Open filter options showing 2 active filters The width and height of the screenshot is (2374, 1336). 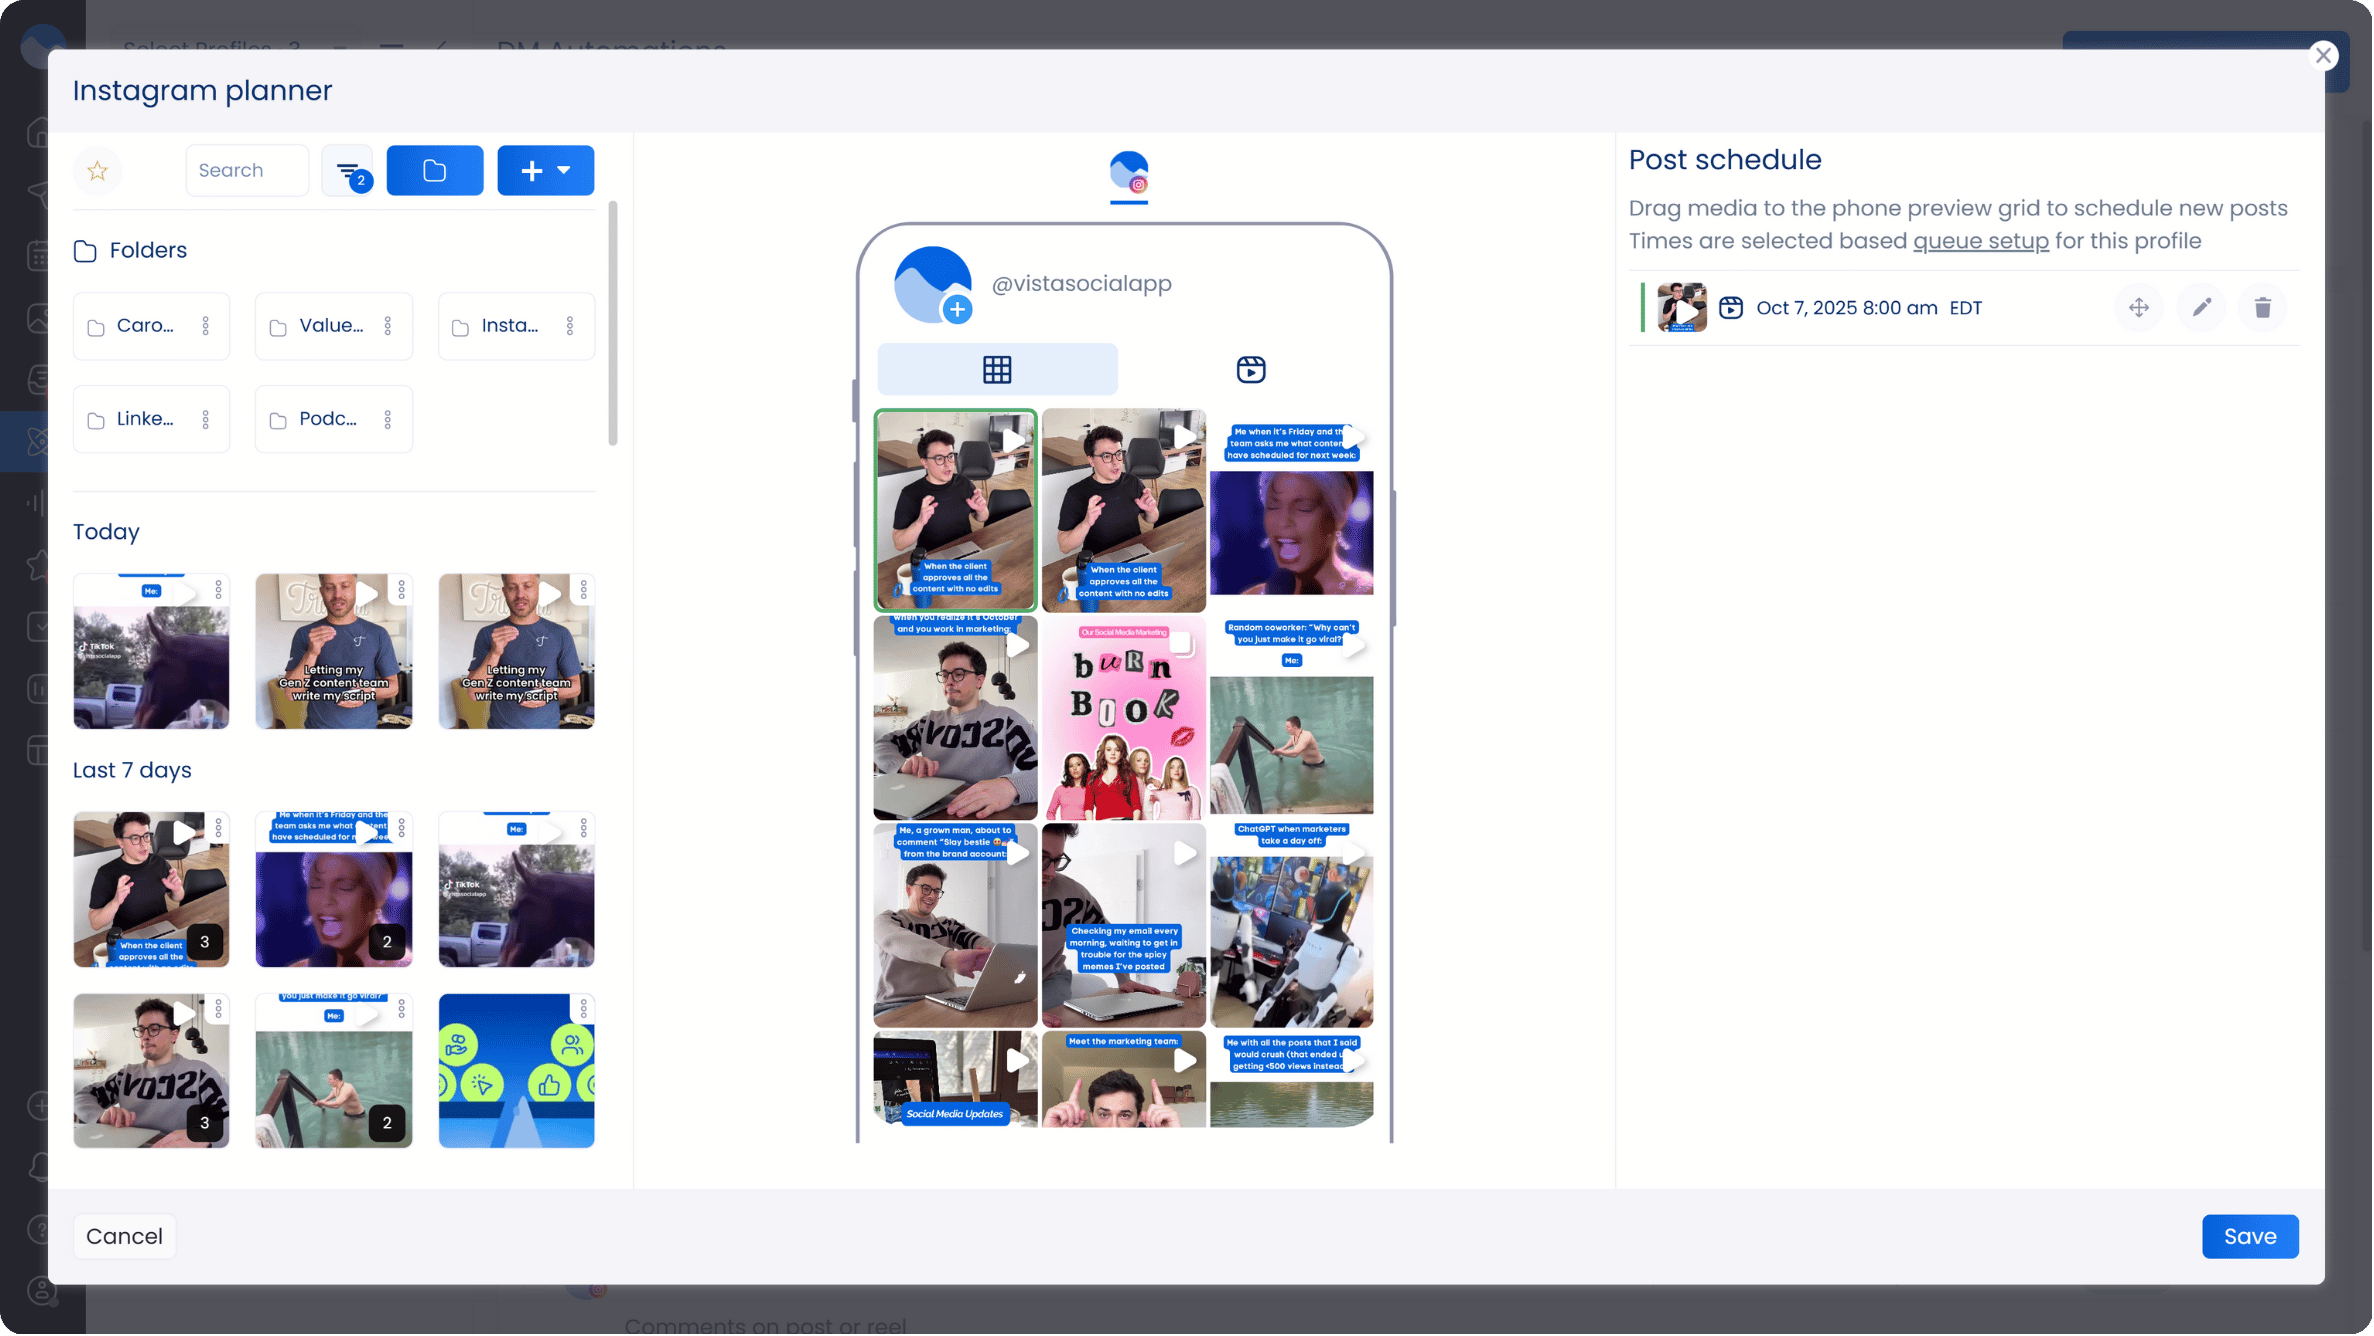[x=347, y=170]
